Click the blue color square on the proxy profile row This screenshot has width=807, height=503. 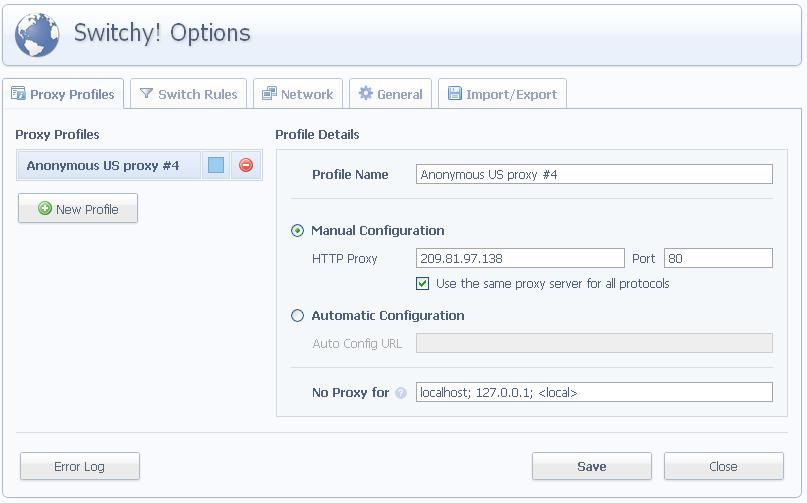[216, 165]
